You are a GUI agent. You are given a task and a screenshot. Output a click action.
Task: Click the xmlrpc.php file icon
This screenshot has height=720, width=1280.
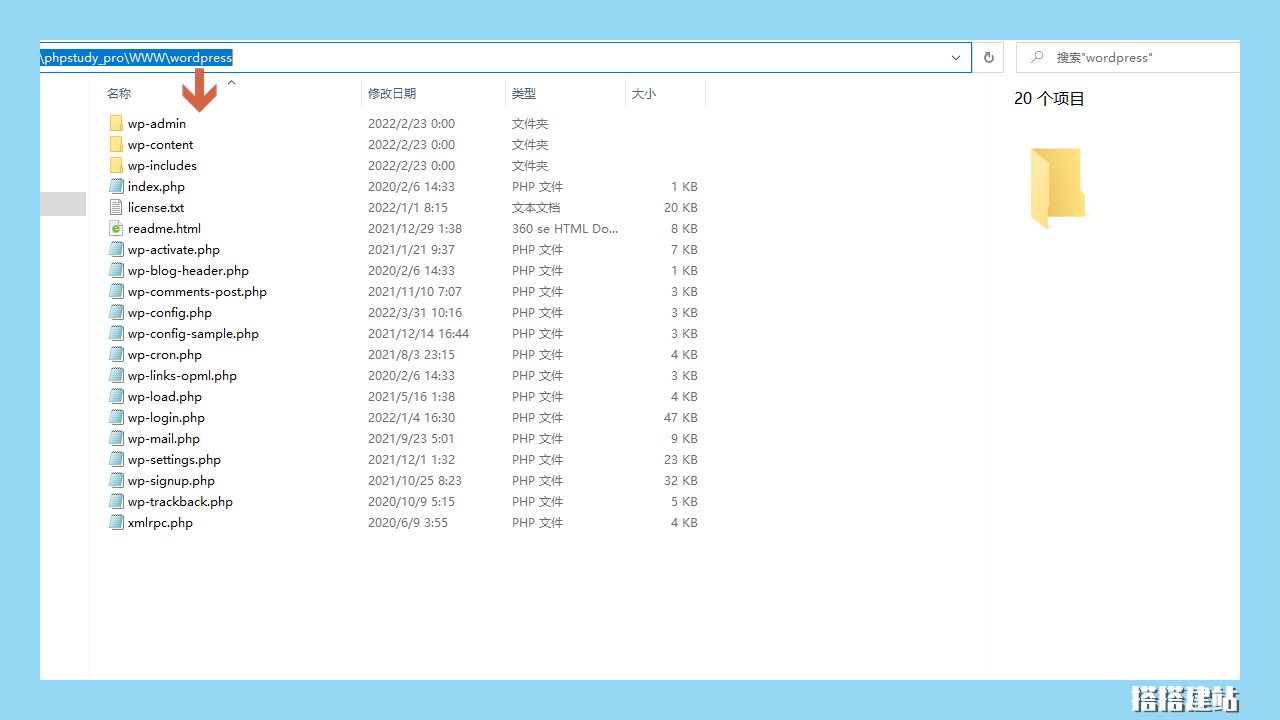pyautogui.click(x=116, y=523)
